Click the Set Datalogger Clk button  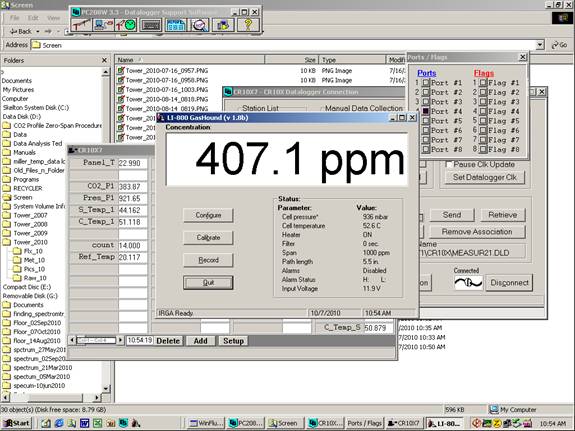(484, 177)
